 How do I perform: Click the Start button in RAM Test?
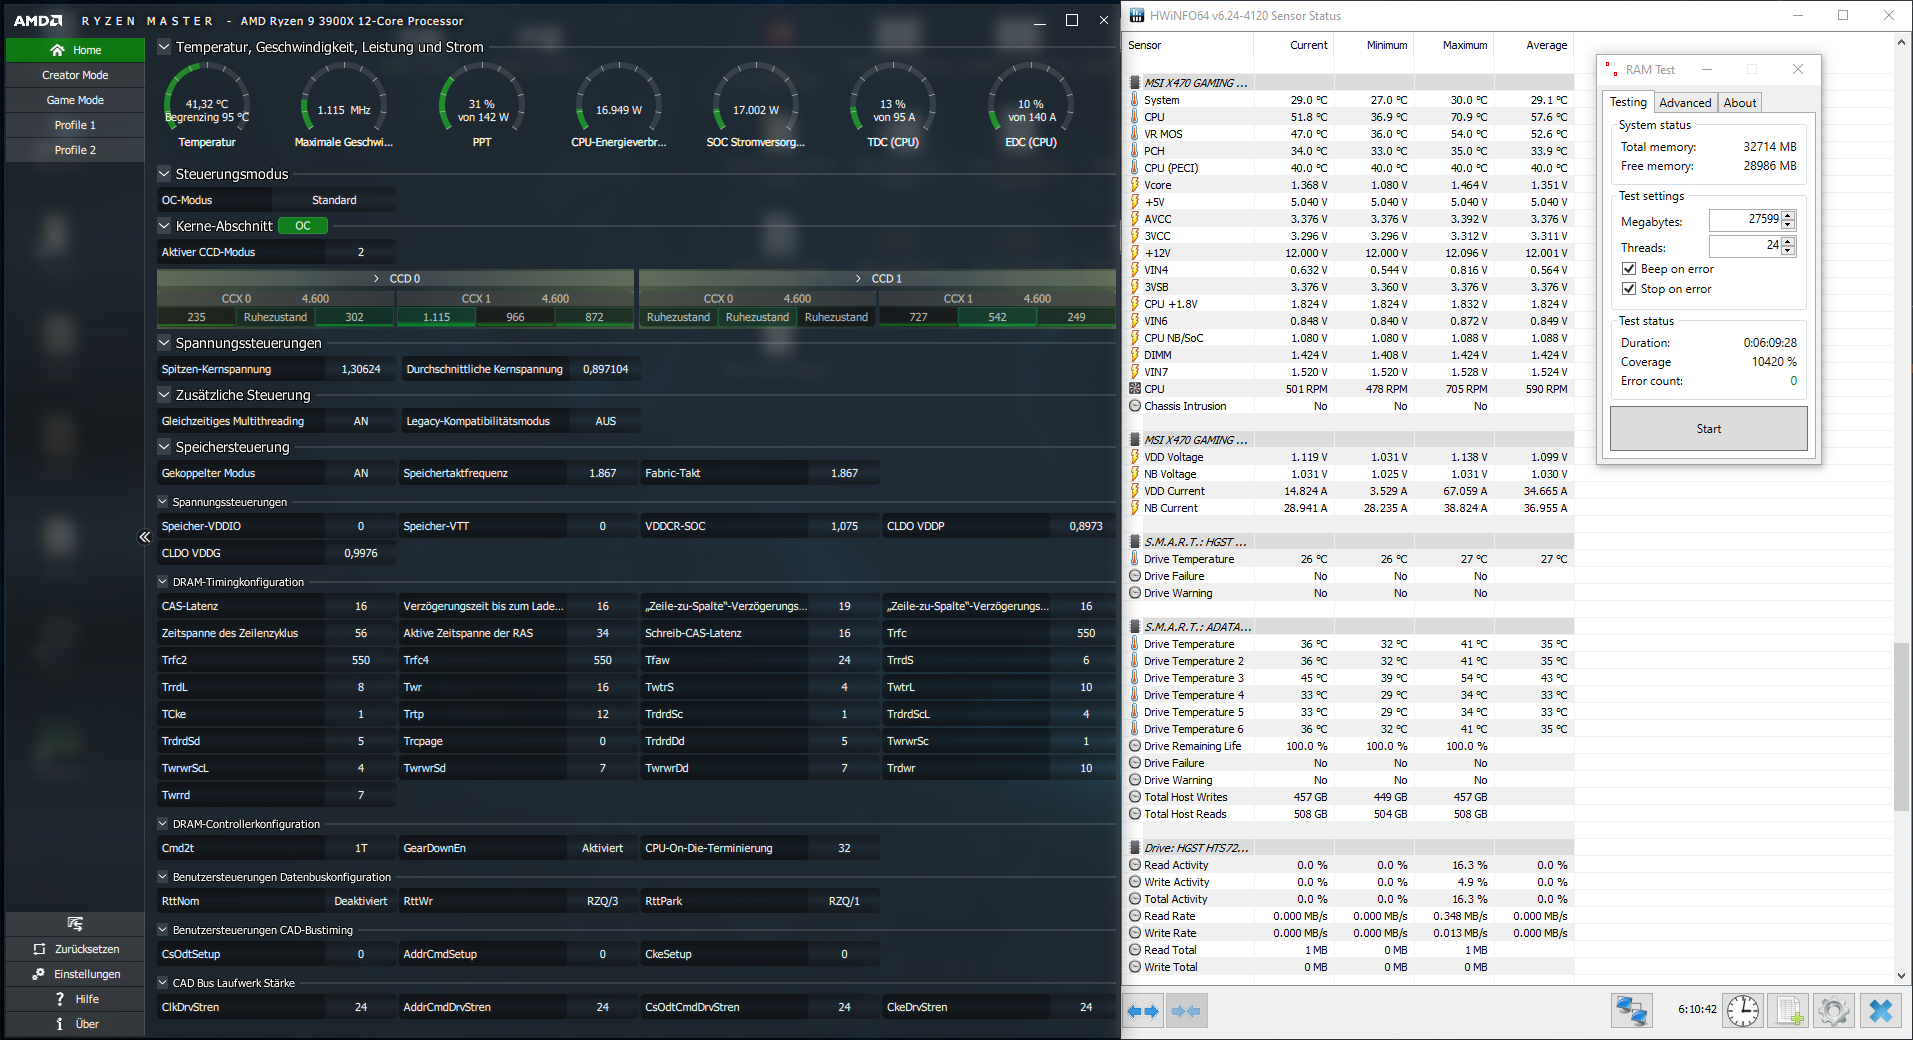1708,429
